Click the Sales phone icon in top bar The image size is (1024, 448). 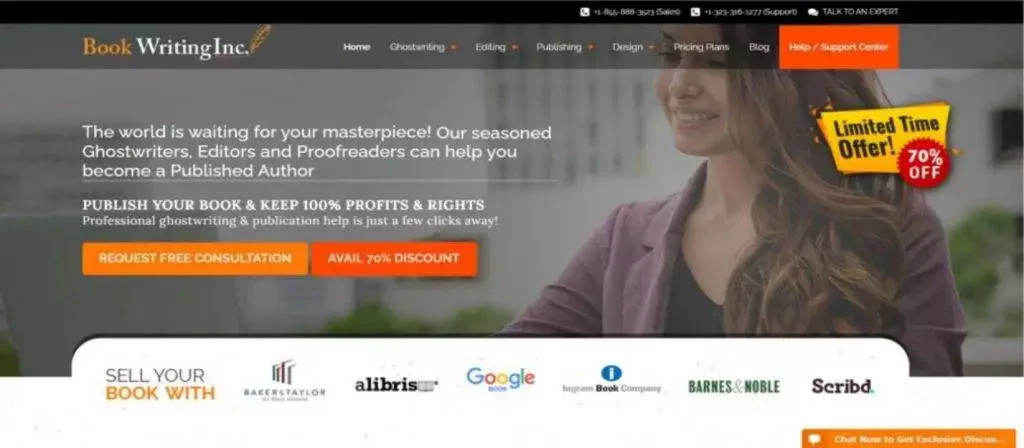[584, 12]
